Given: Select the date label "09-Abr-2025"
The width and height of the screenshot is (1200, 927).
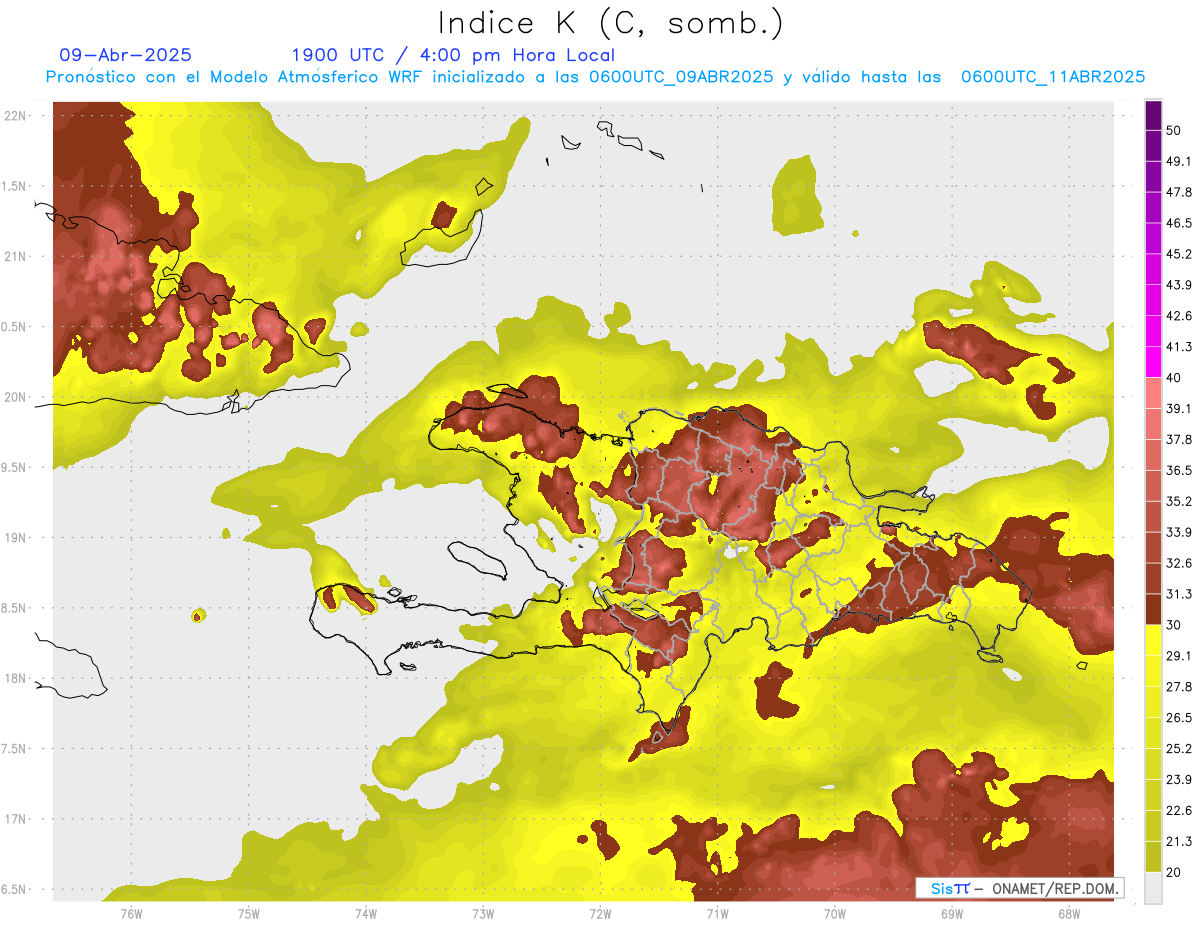Looking at the screenshot, I should [x=126, y=55].
